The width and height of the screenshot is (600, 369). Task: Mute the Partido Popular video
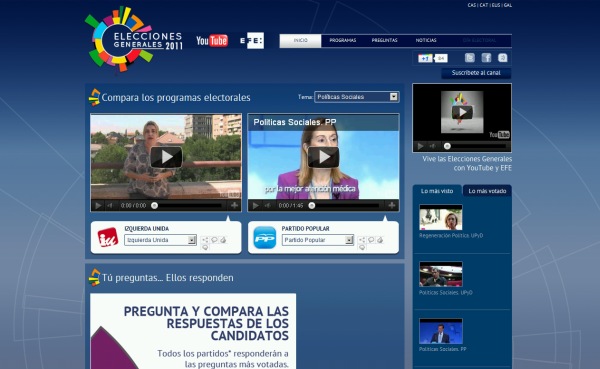click(x=268, y=206)
